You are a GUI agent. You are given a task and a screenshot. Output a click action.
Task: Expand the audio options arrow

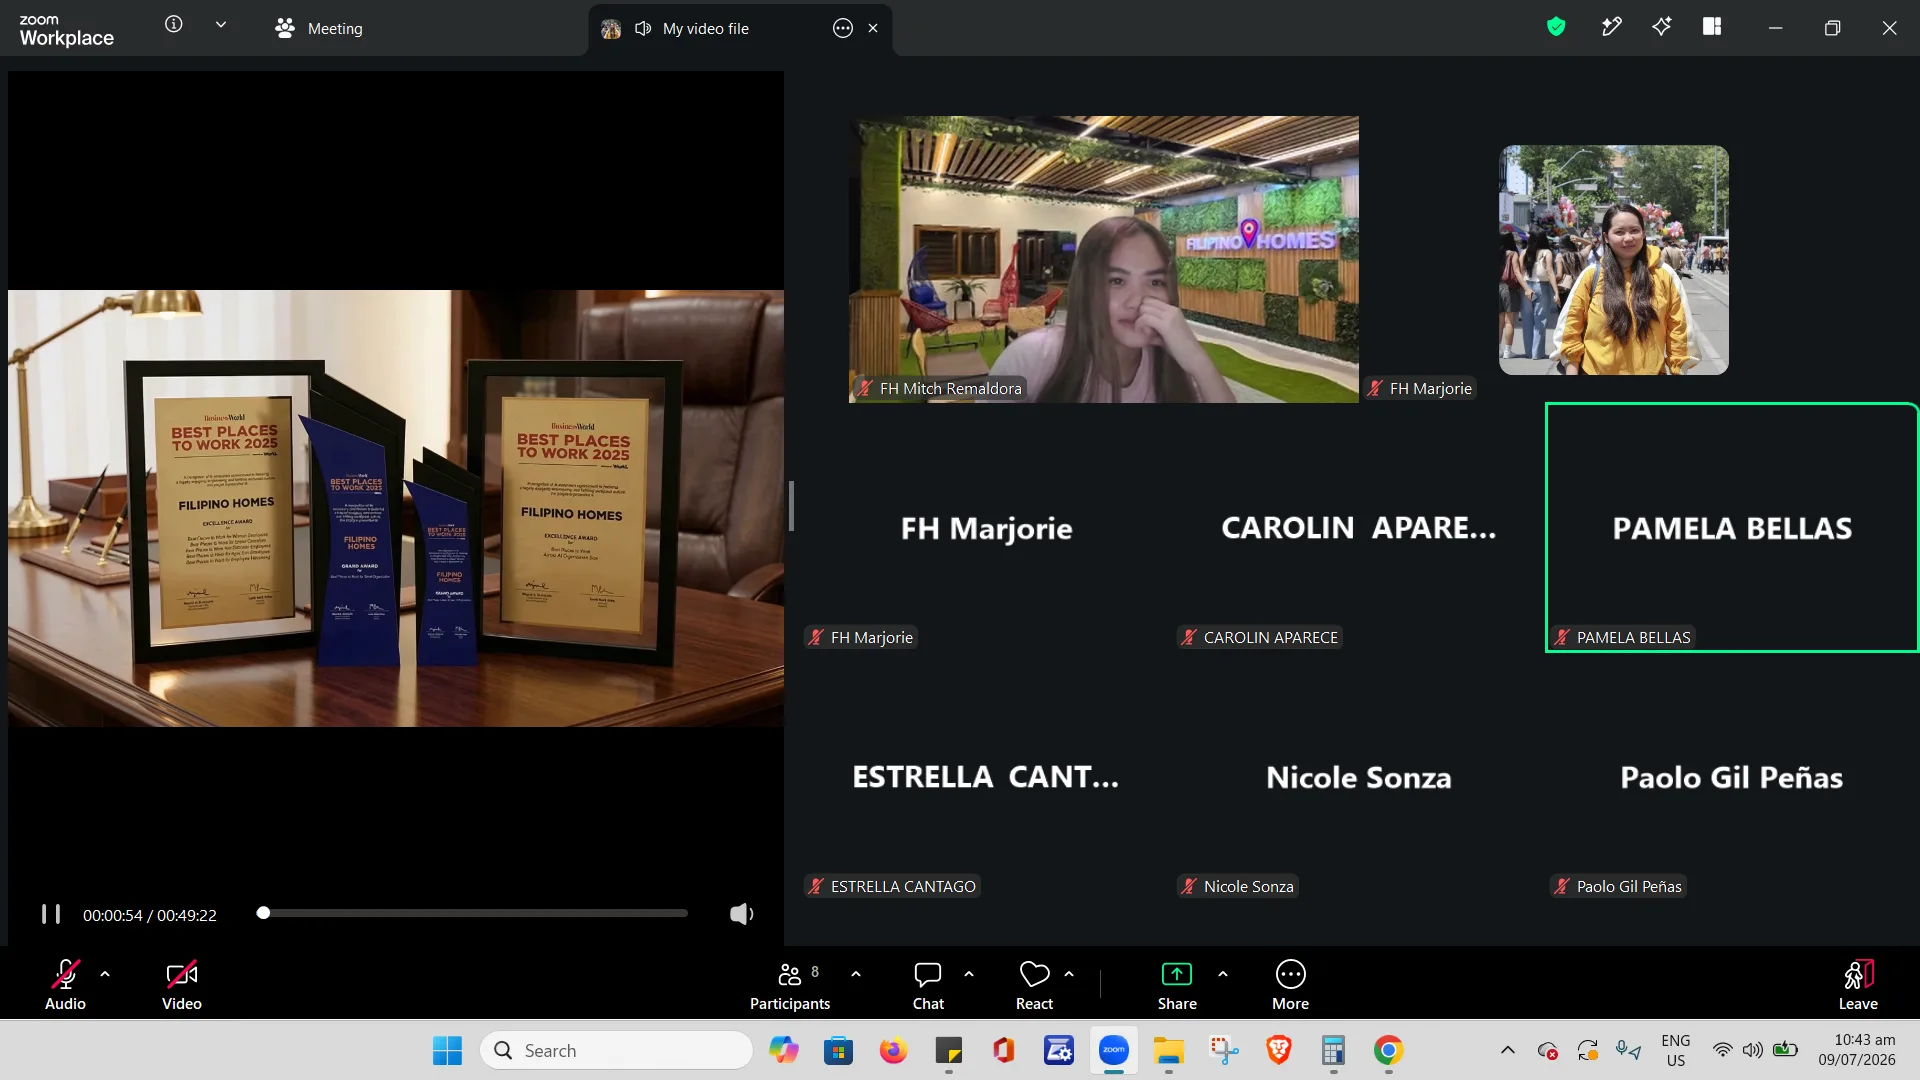(x=105, y=973)
